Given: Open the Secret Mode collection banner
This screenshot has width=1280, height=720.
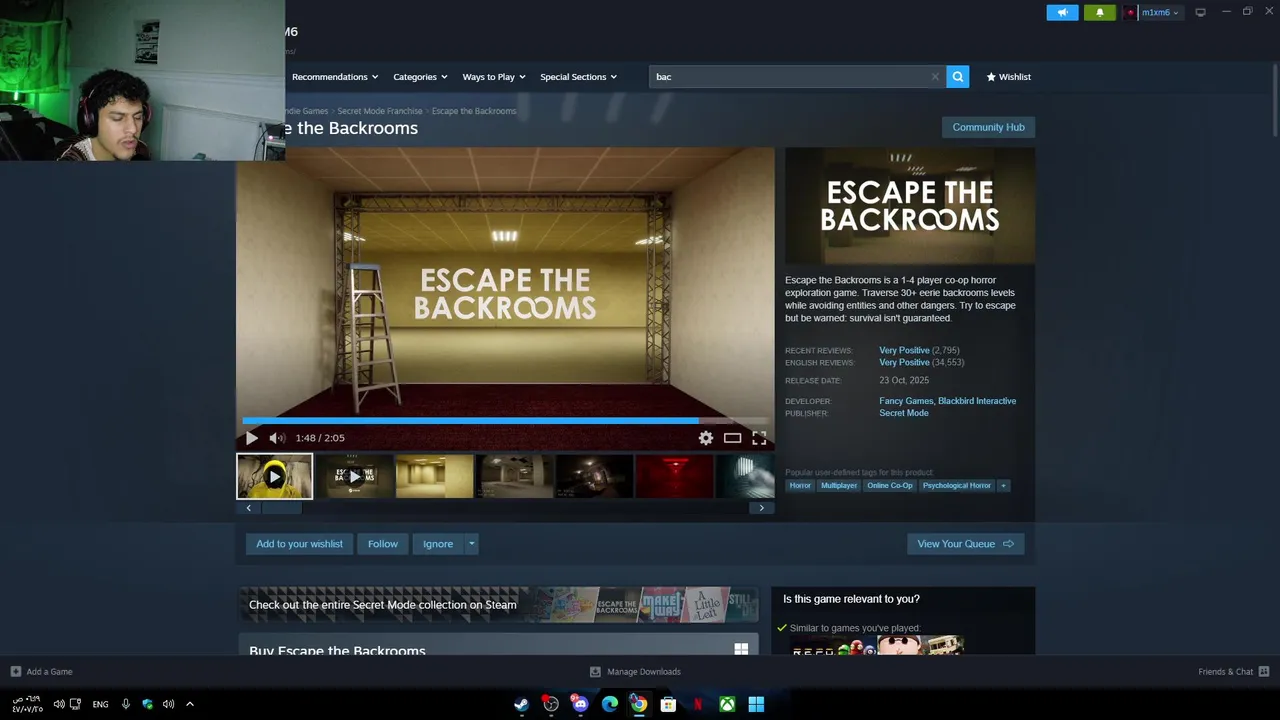Looking at the screenshot, I should pos(498,605).
